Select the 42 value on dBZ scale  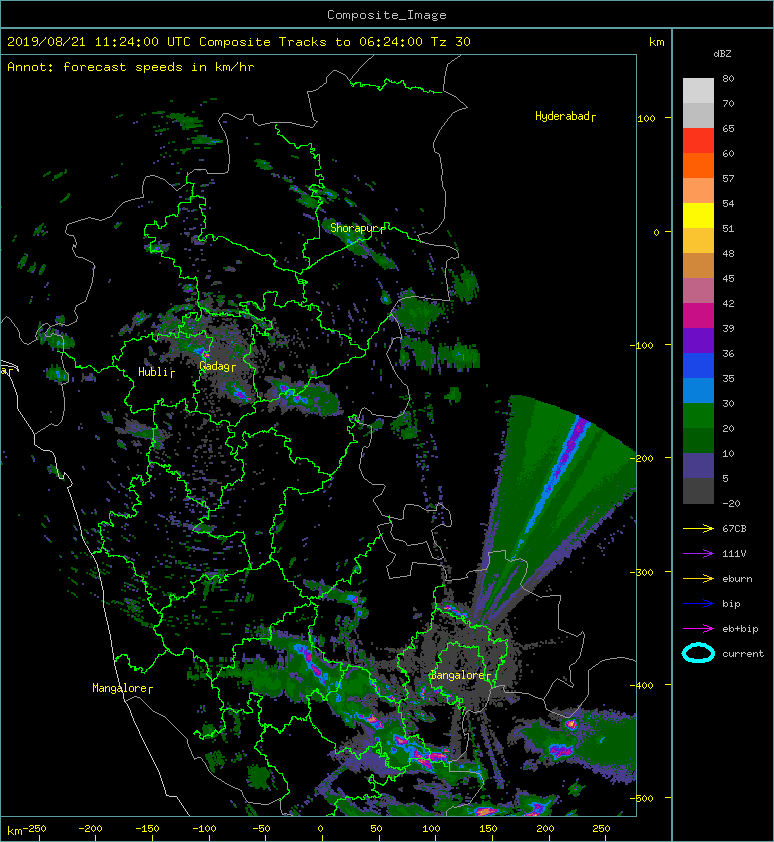[x=728, y=303]
